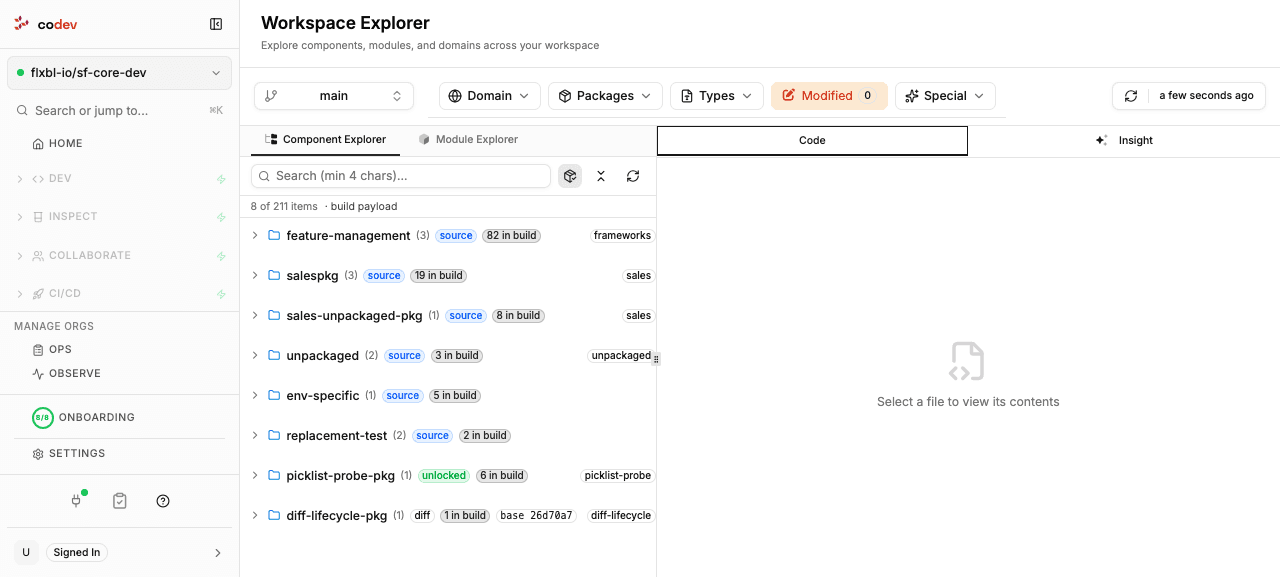Screen dimensions: 1280x577
Task: Open the Special filter dropdown
Action: point(945,96)
